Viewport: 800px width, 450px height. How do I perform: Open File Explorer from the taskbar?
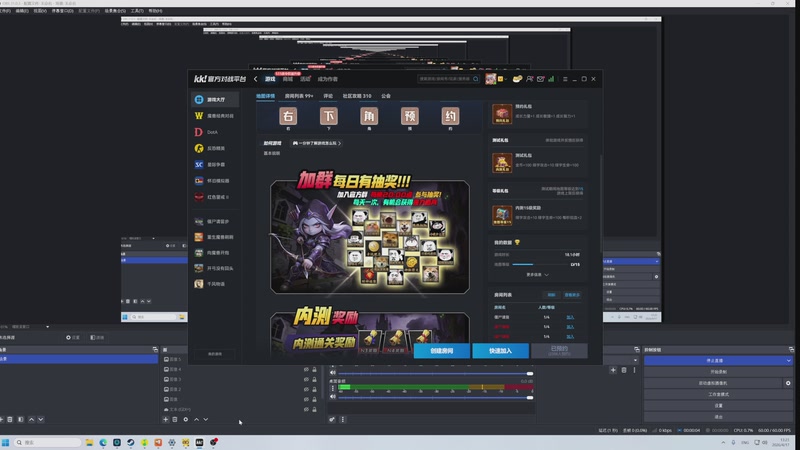click(89, 442)
